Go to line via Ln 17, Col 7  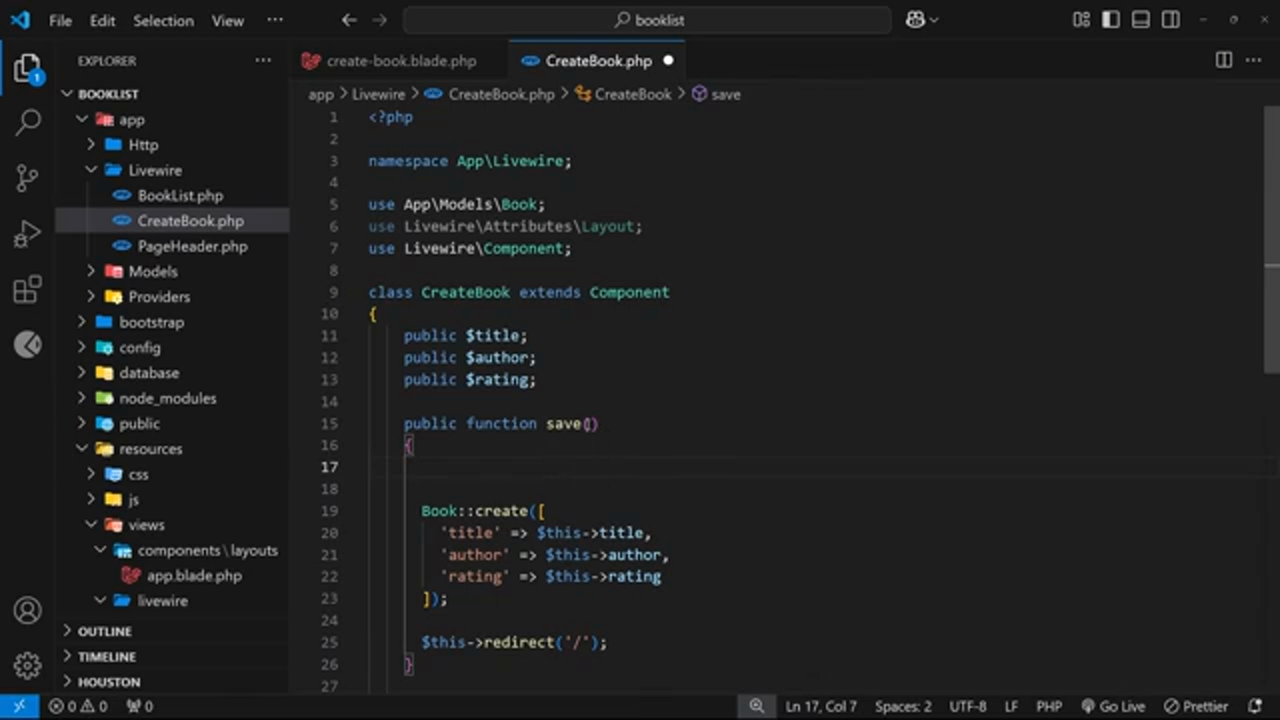point(821,706)
